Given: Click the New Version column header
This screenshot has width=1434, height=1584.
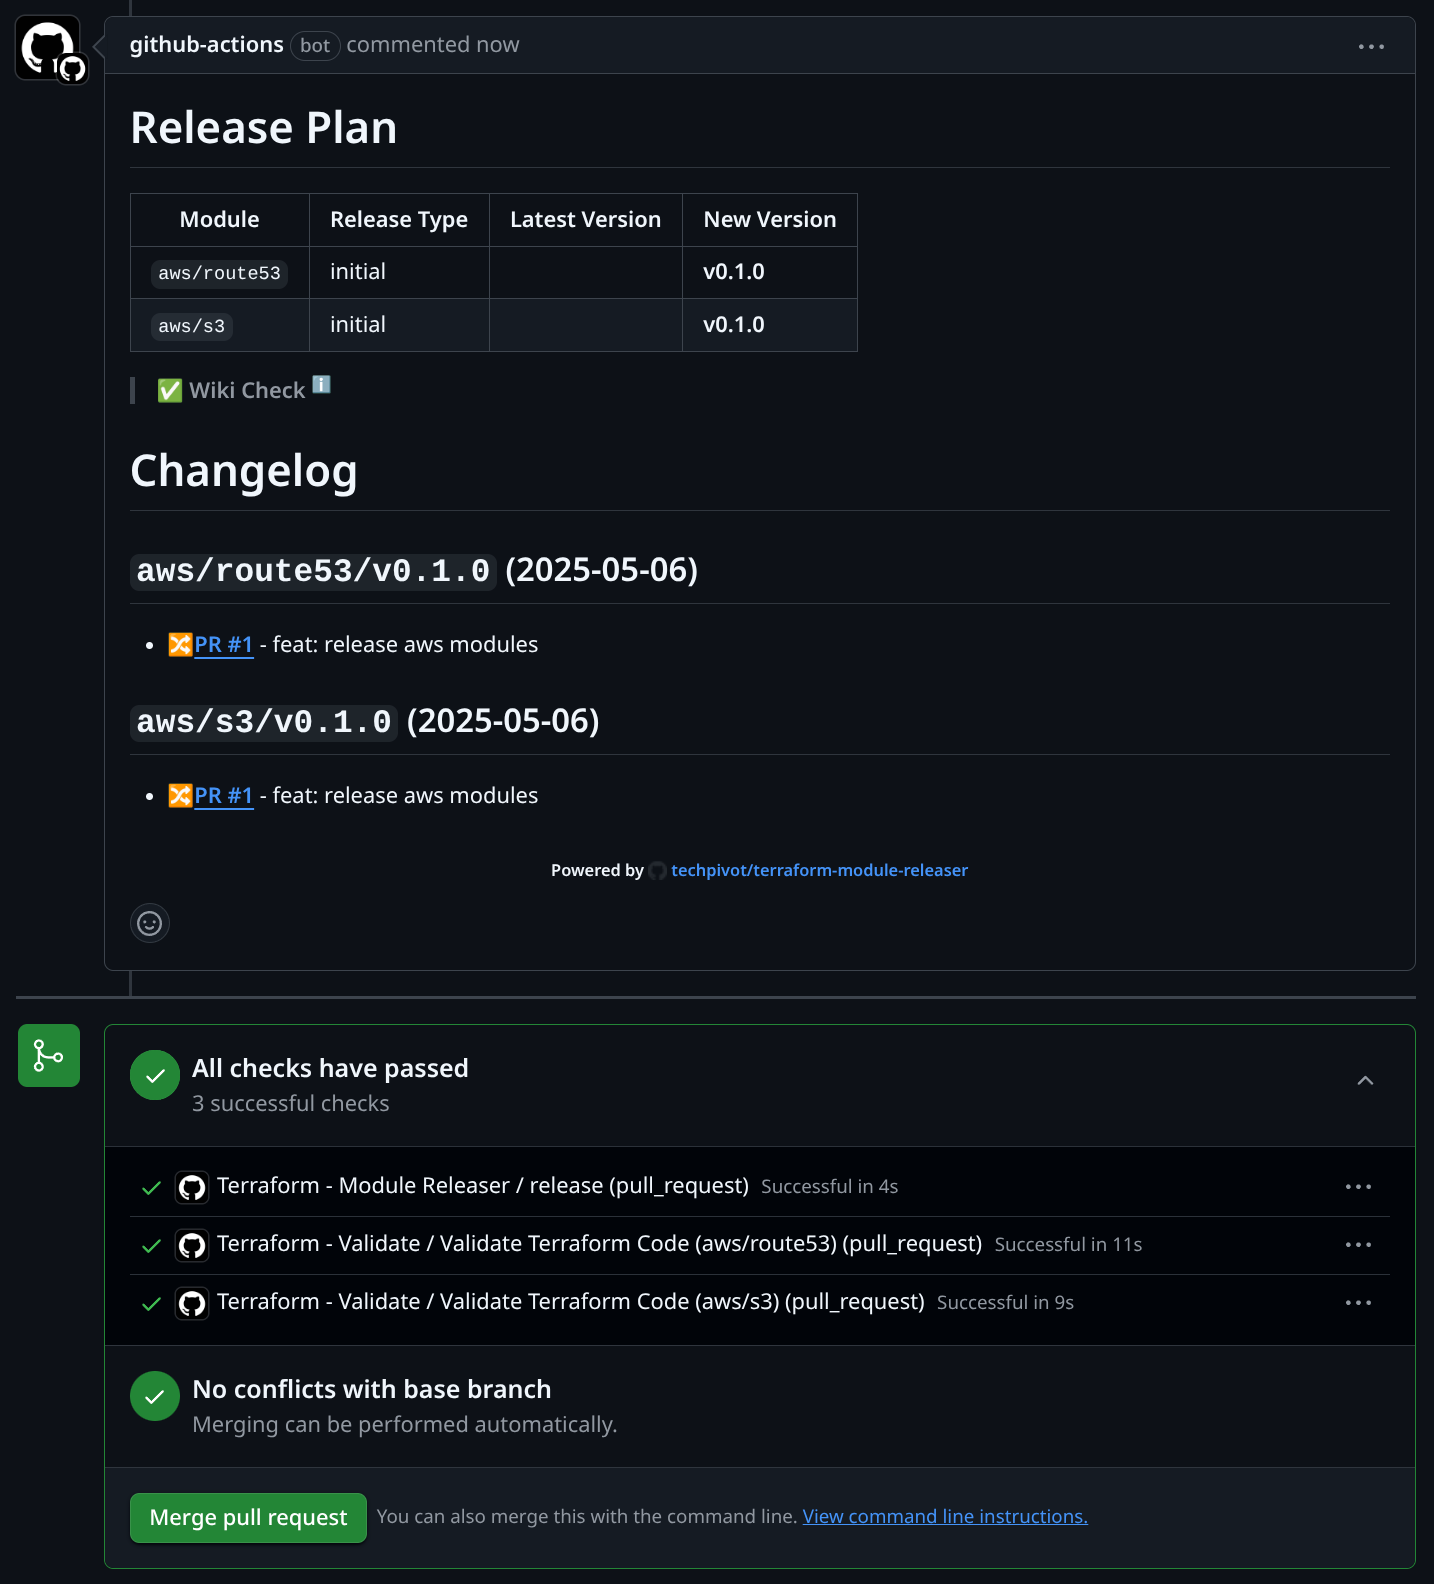Looking at the screenshot, I should 770,220.
